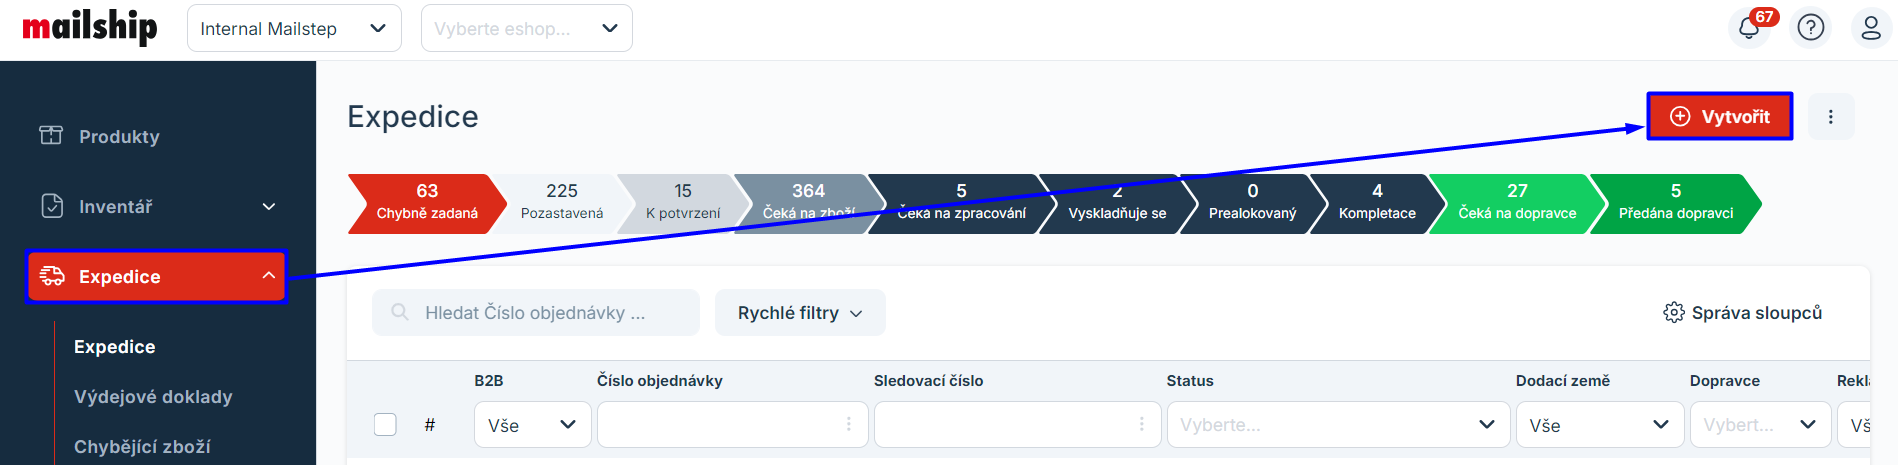
Task: Open the Internal Mailstep organization dropdown
Action: pyautogui.click(x=294, y=28)
